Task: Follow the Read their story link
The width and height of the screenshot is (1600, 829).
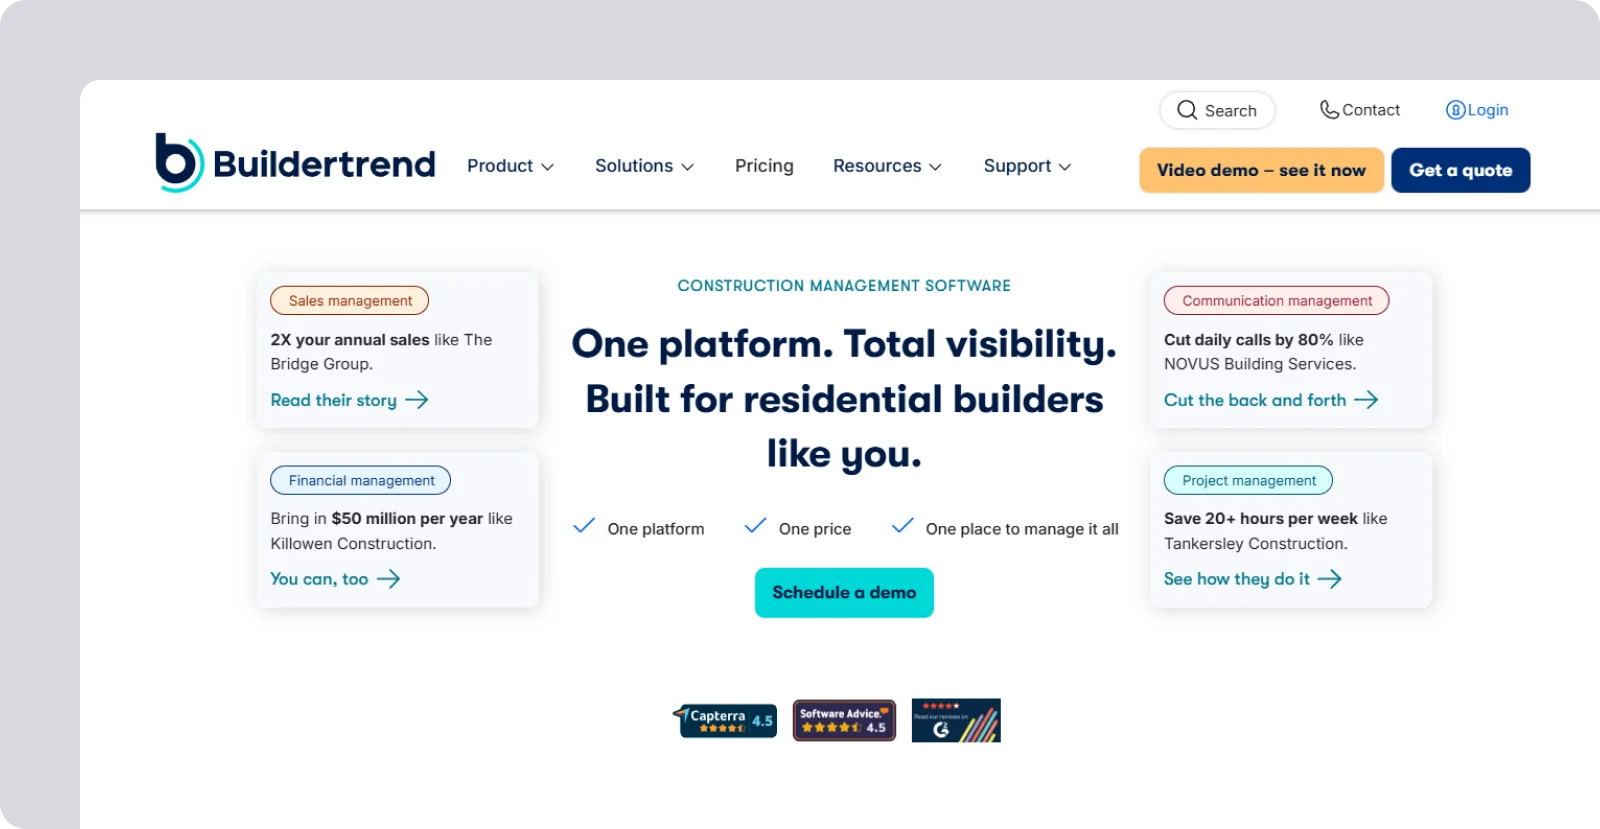Action: [349, 400]
